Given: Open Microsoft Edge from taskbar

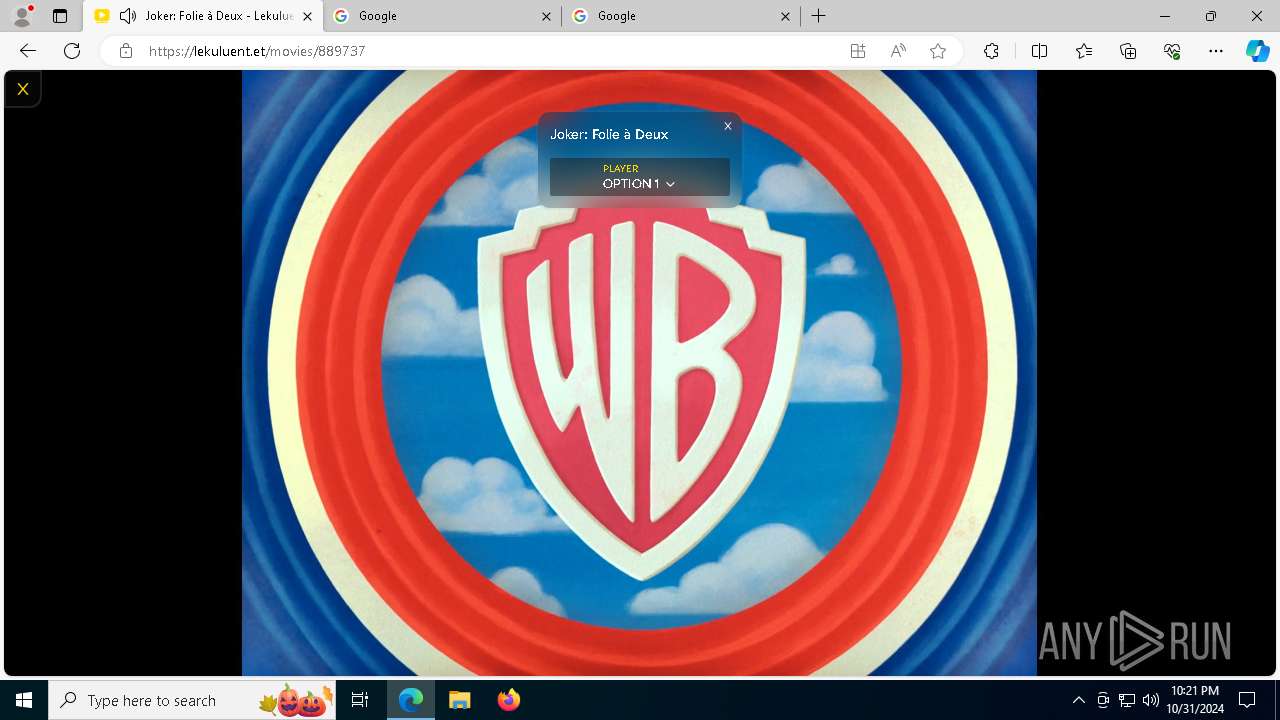Looking at the screenshot, I should coord(411,700).
